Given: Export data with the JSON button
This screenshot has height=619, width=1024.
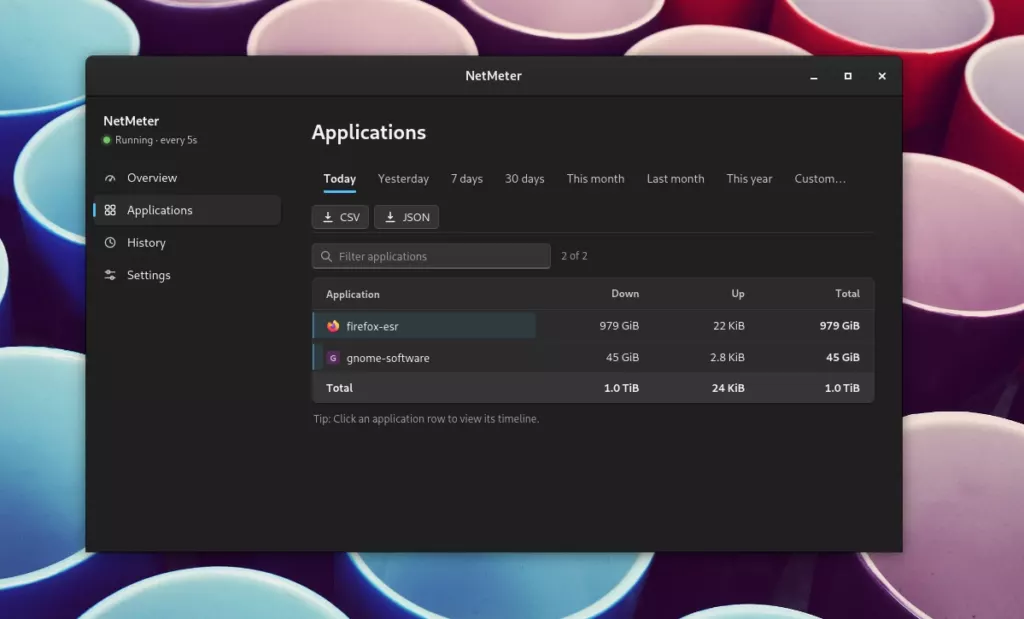Looking at the screenshot, I should point(406,217).
